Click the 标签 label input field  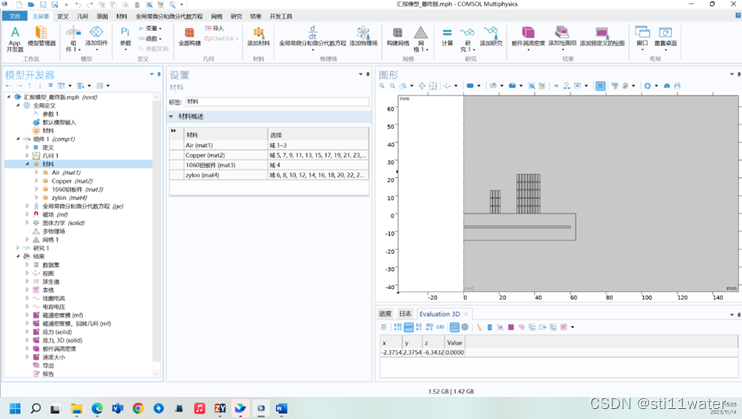277,101
